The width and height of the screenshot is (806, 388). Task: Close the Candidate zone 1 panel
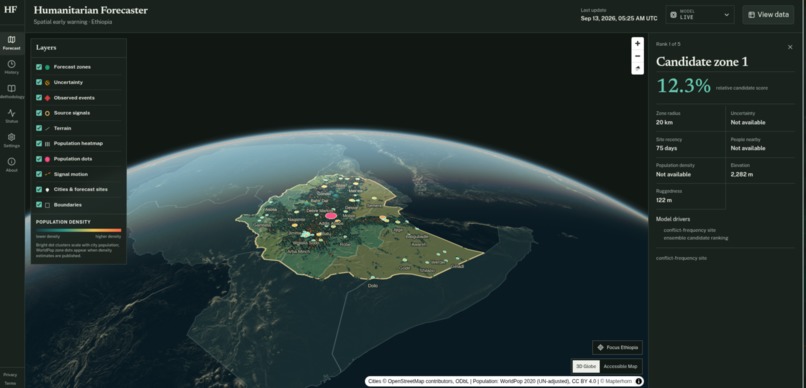coord(790,47)
